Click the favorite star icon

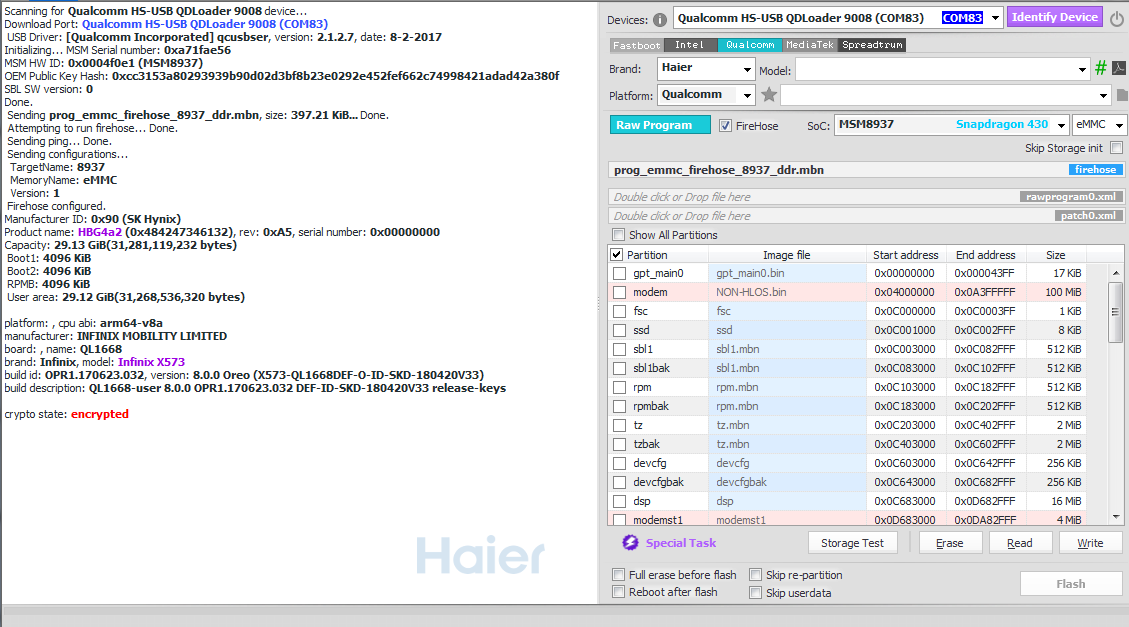769,94
